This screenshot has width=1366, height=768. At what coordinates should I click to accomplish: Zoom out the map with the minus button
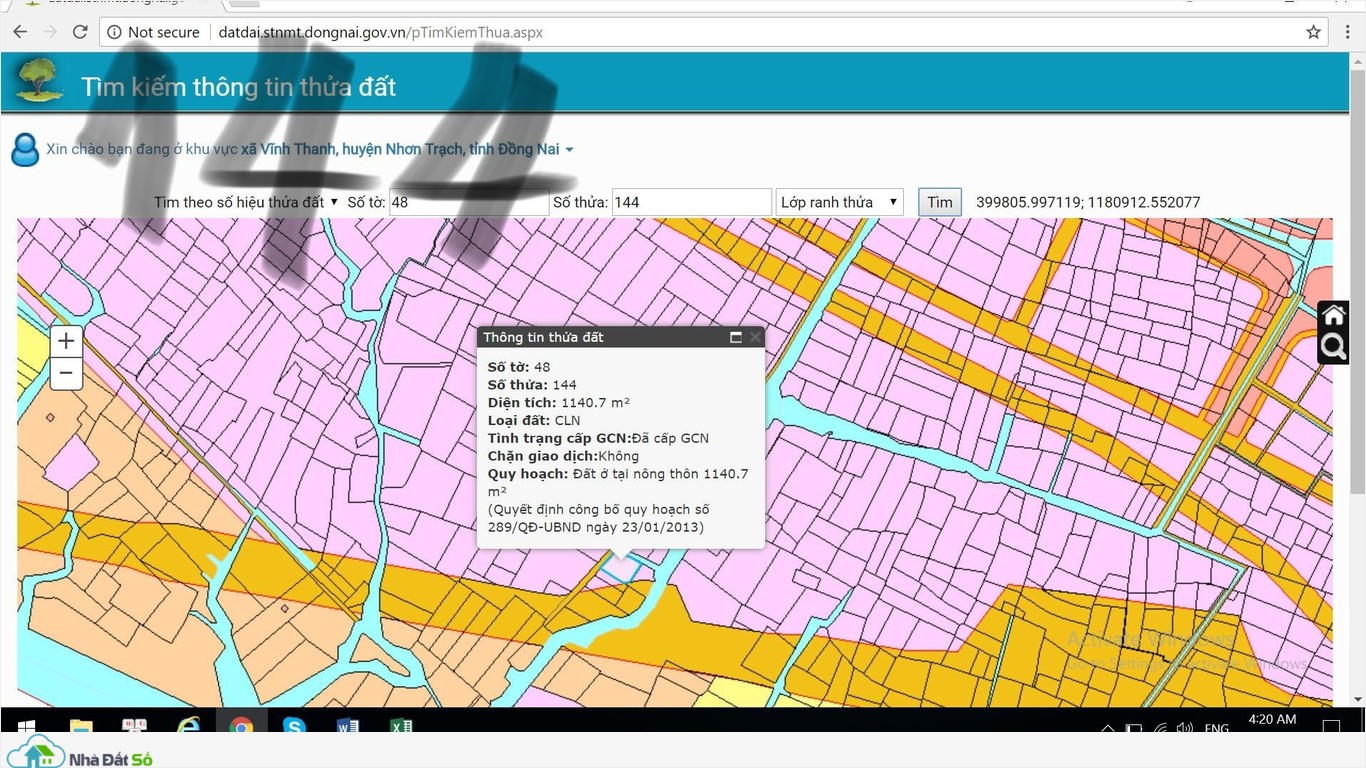click(x=66, y=374)
